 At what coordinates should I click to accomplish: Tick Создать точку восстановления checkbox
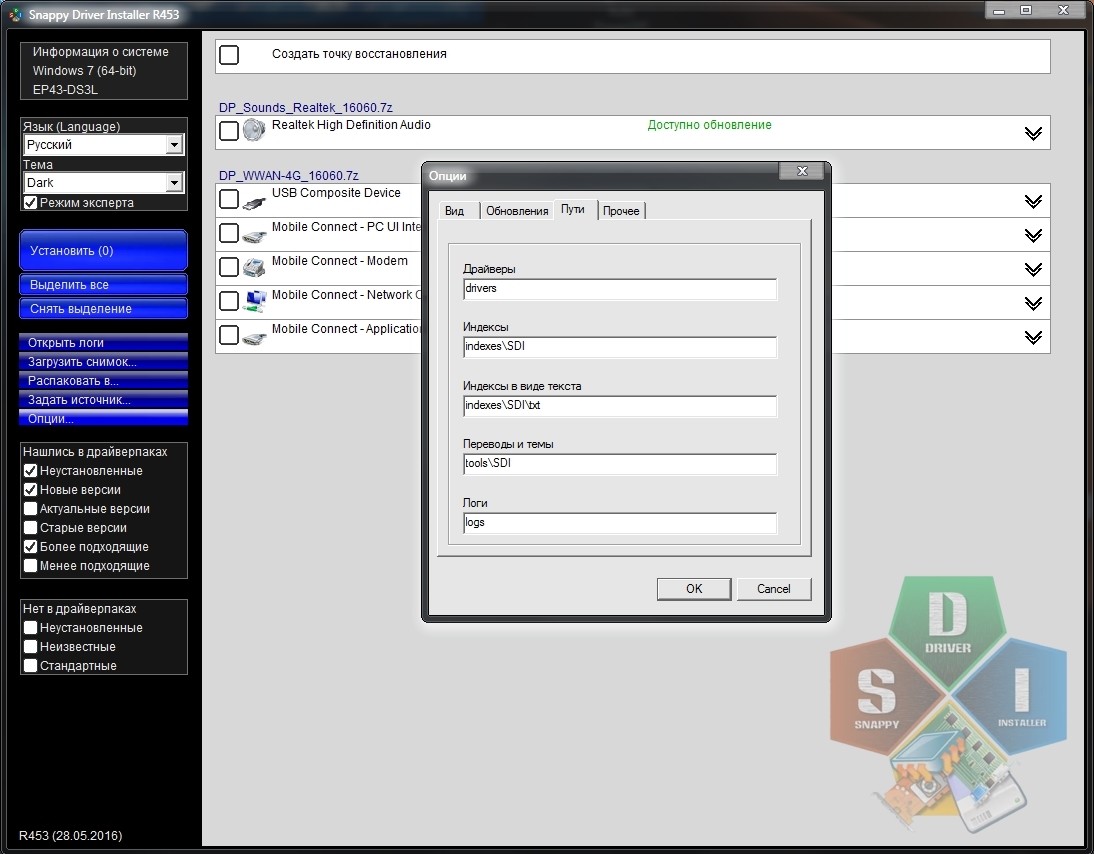(229, 55)
